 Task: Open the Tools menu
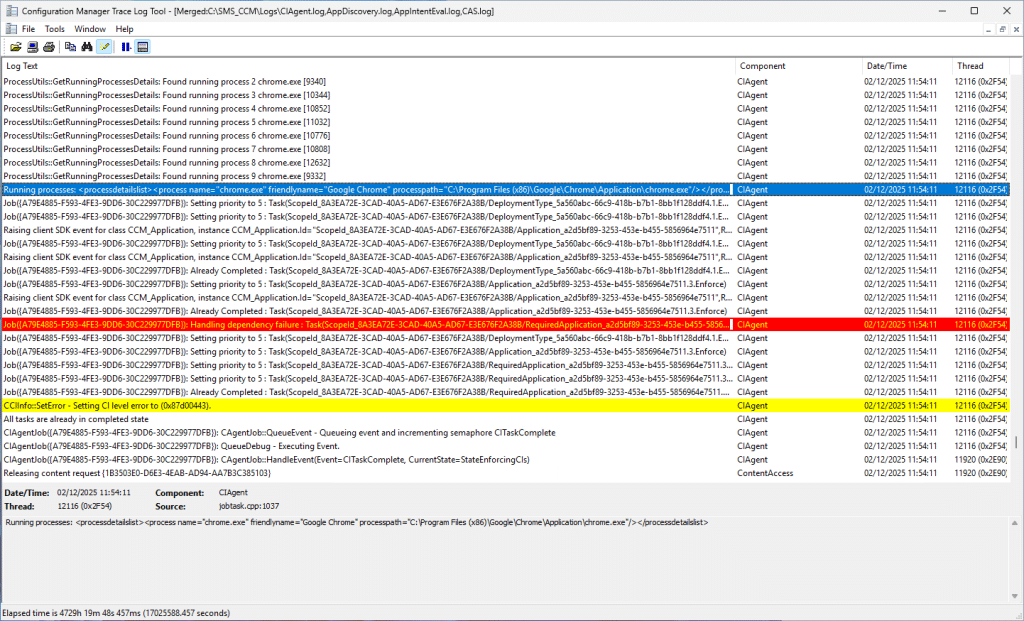pyautogui.click(x=55, y=29)
